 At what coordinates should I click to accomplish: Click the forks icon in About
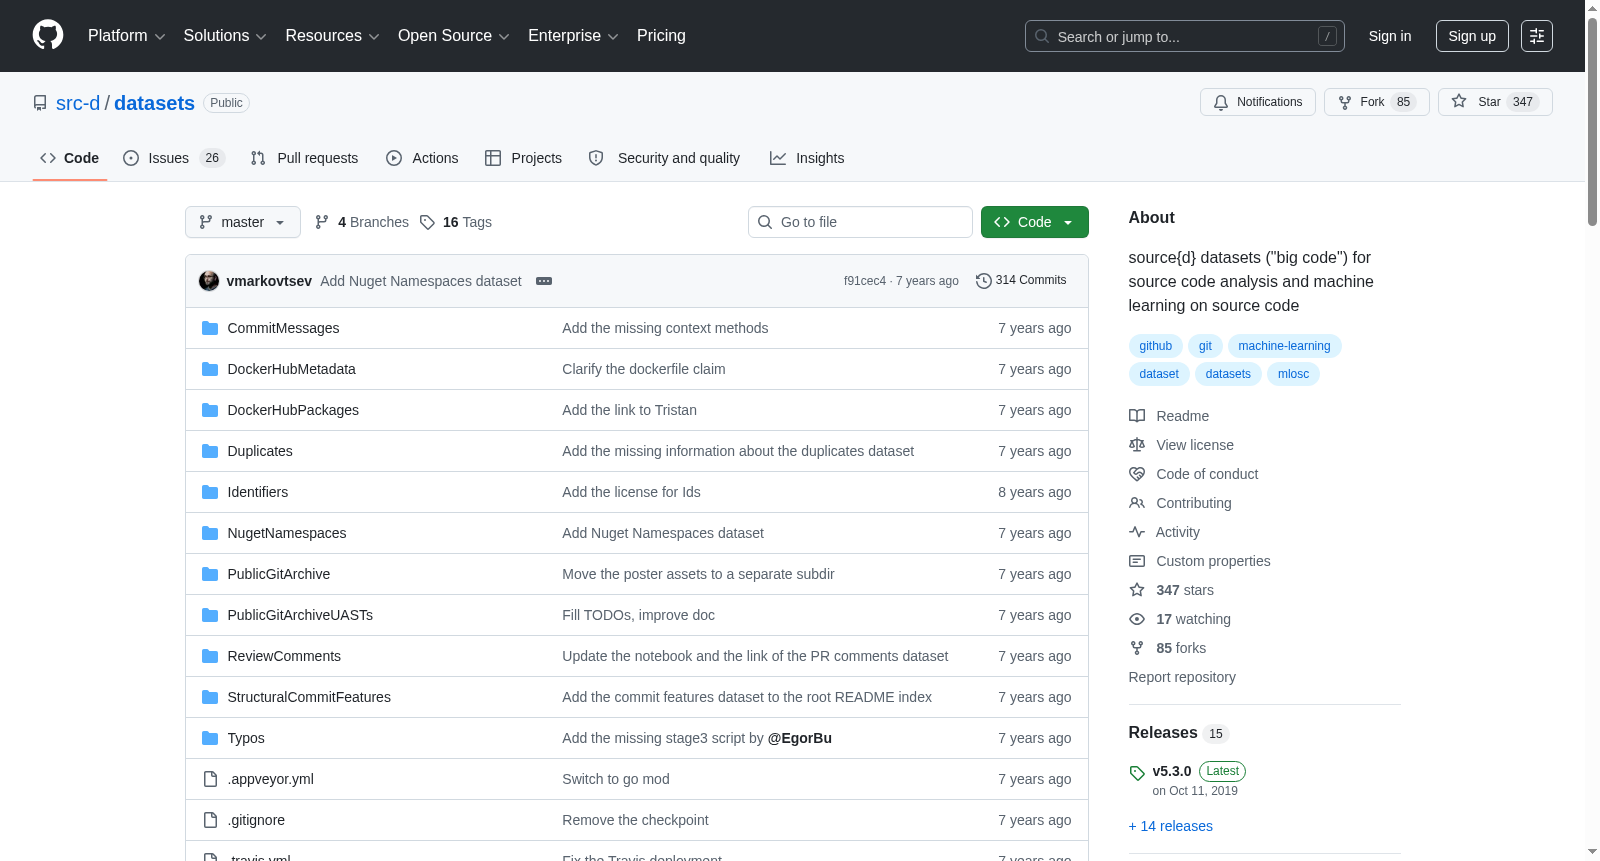click(x=1137, y=648)
